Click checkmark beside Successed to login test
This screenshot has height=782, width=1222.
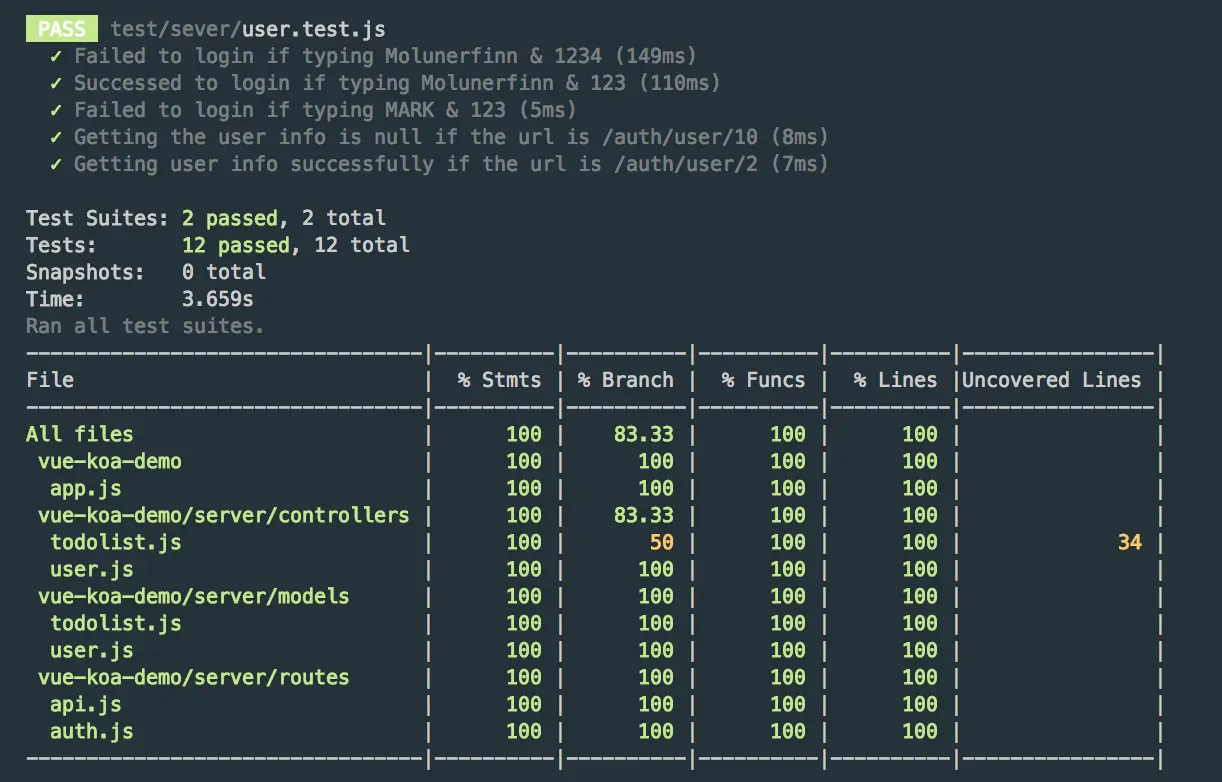(56, 83)
